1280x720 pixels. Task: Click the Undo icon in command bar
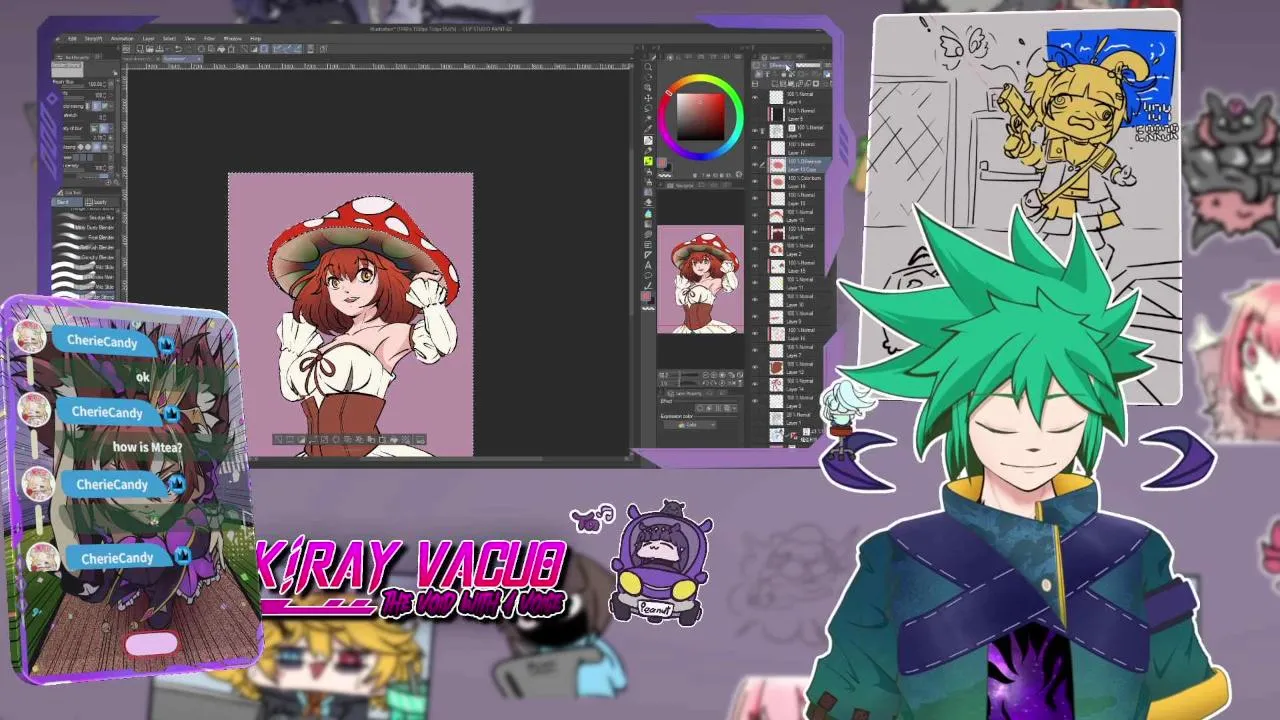click(x=178, y=49)
